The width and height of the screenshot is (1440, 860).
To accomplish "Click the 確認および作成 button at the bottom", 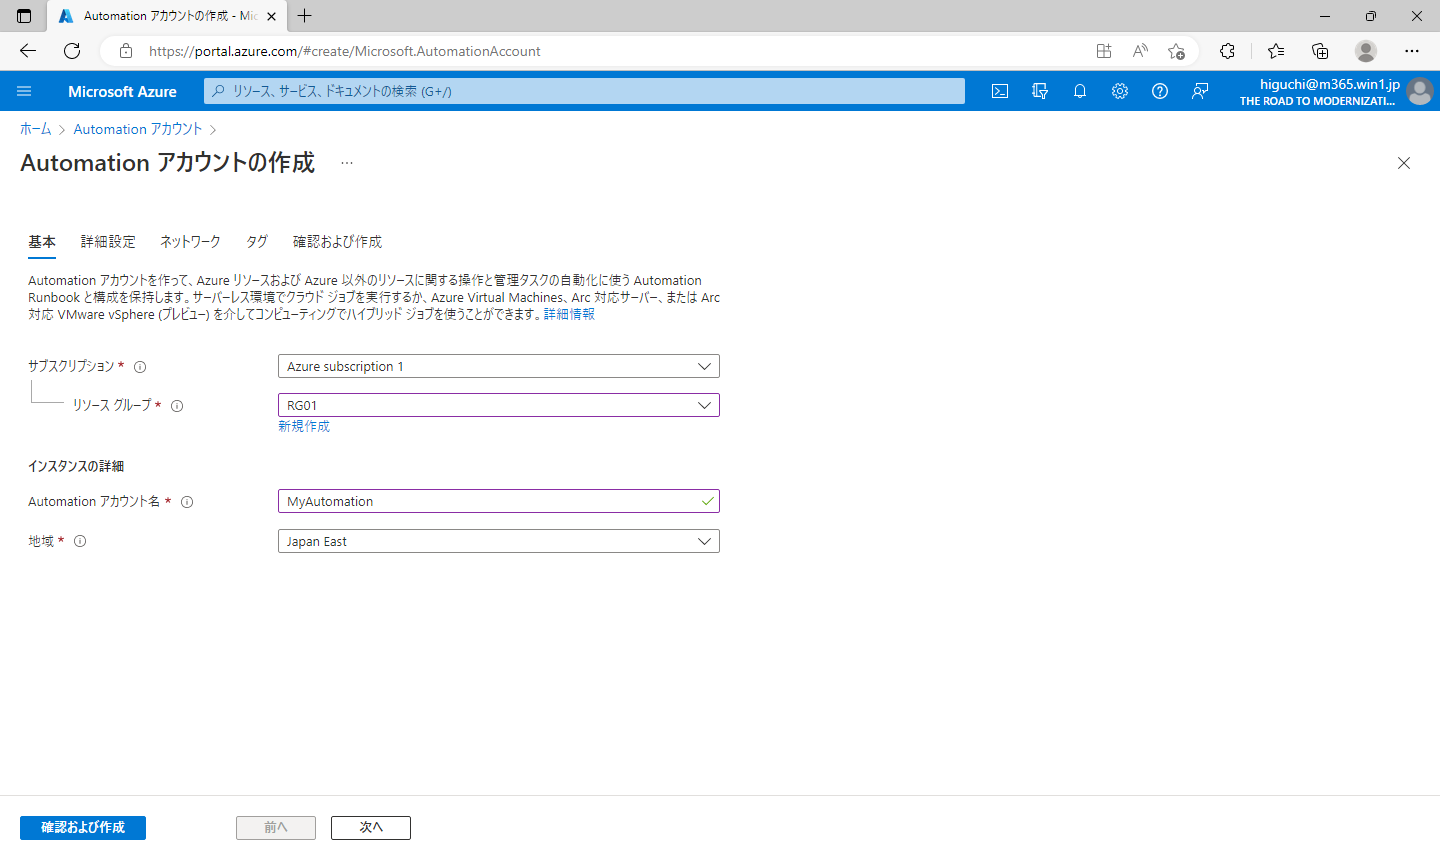I will [x=83, y=828].
